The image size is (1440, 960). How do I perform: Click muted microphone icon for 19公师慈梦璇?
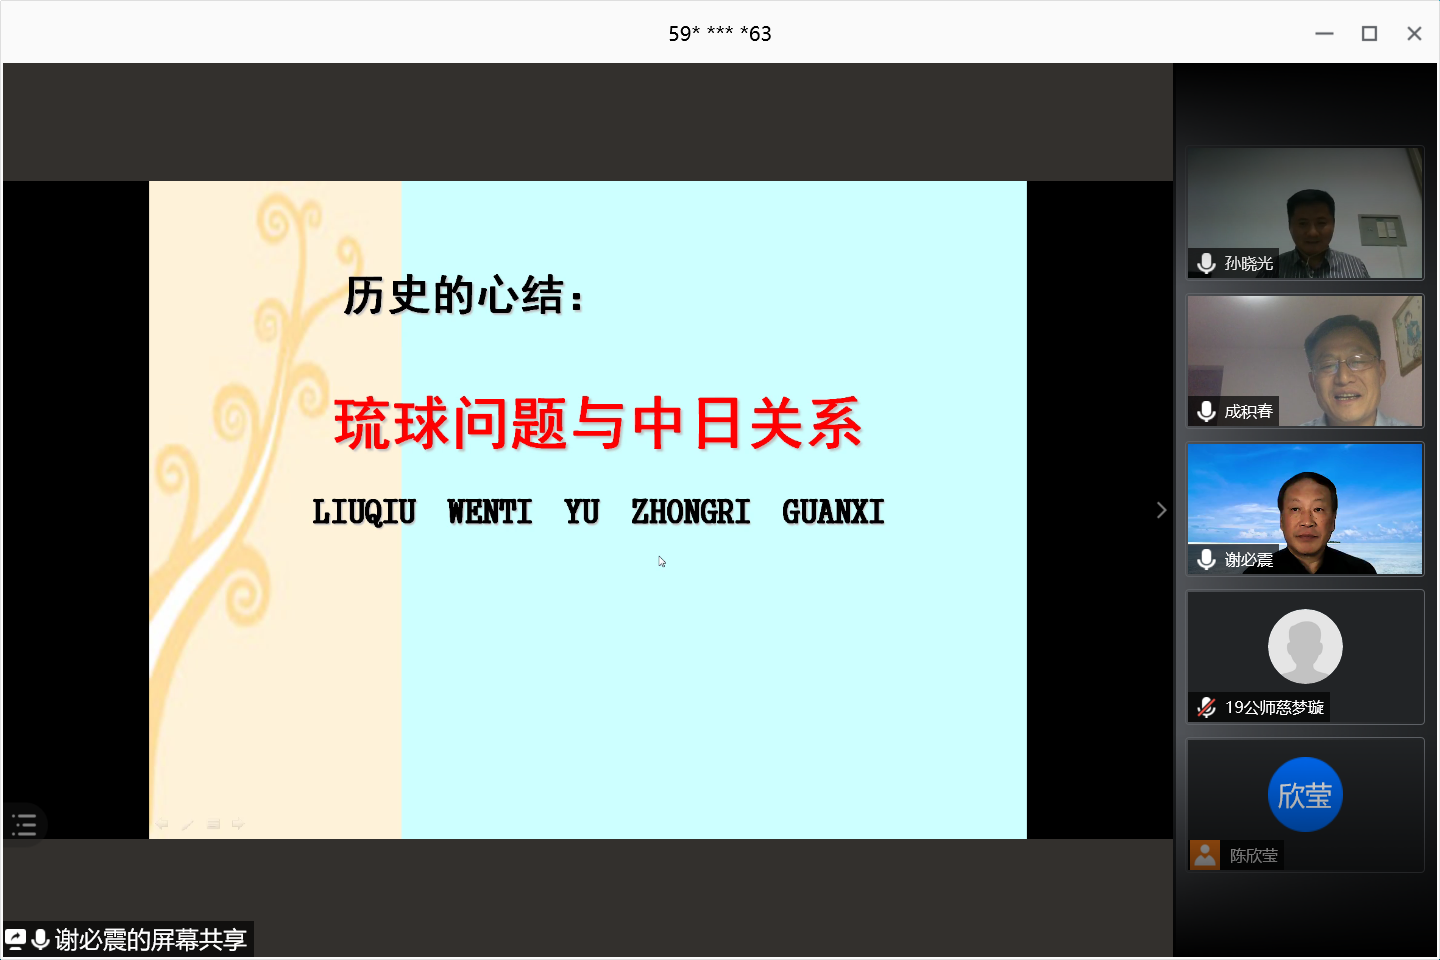[x=1207, y=707]
